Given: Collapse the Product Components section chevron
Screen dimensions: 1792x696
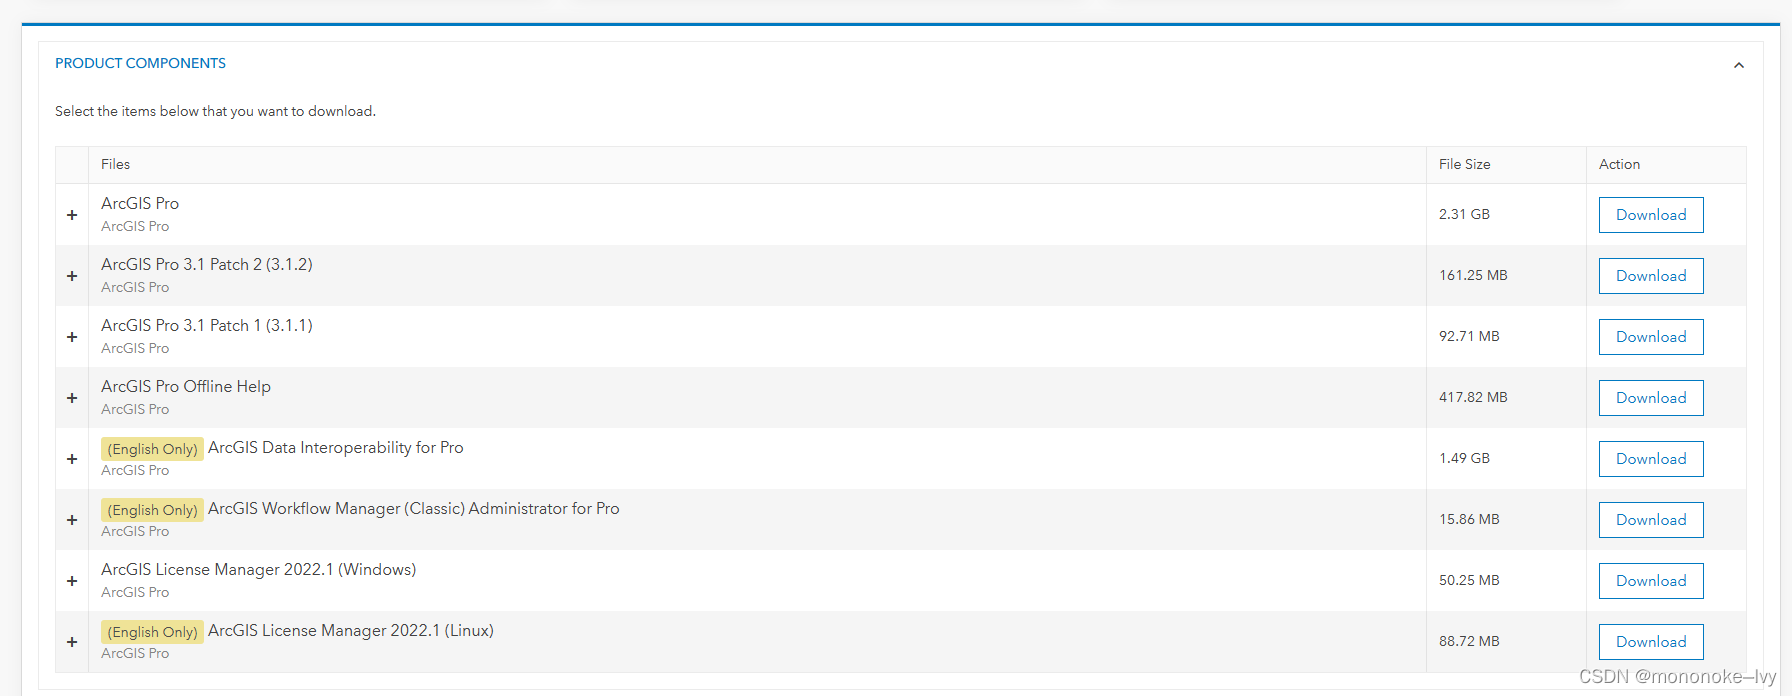Looking at the screenshot, I should [1739, 65].
